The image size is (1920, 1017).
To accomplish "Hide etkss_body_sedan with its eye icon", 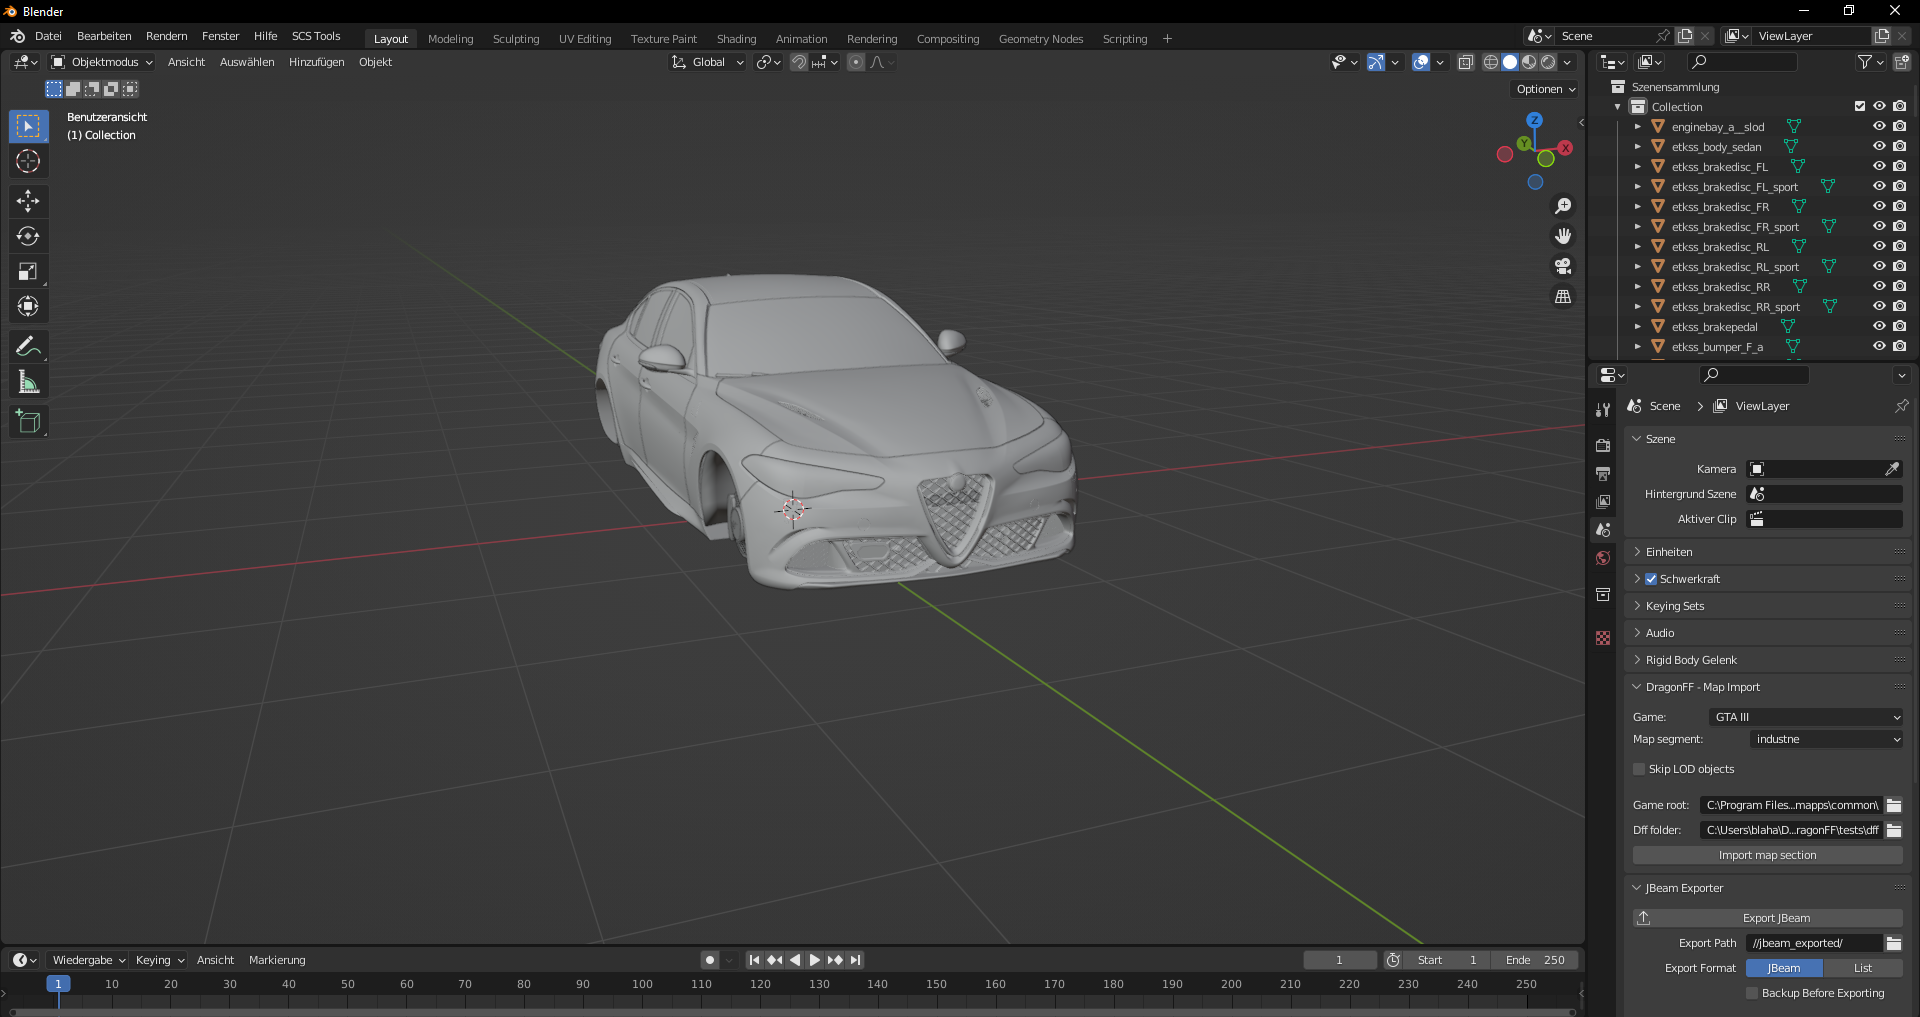I will tap(1879, 146).
